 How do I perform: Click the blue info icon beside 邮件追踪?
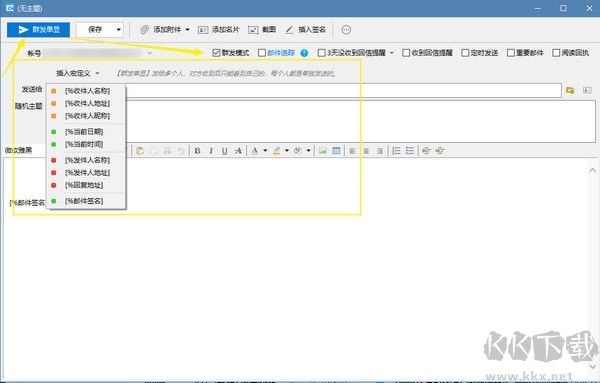click(304, 53)
